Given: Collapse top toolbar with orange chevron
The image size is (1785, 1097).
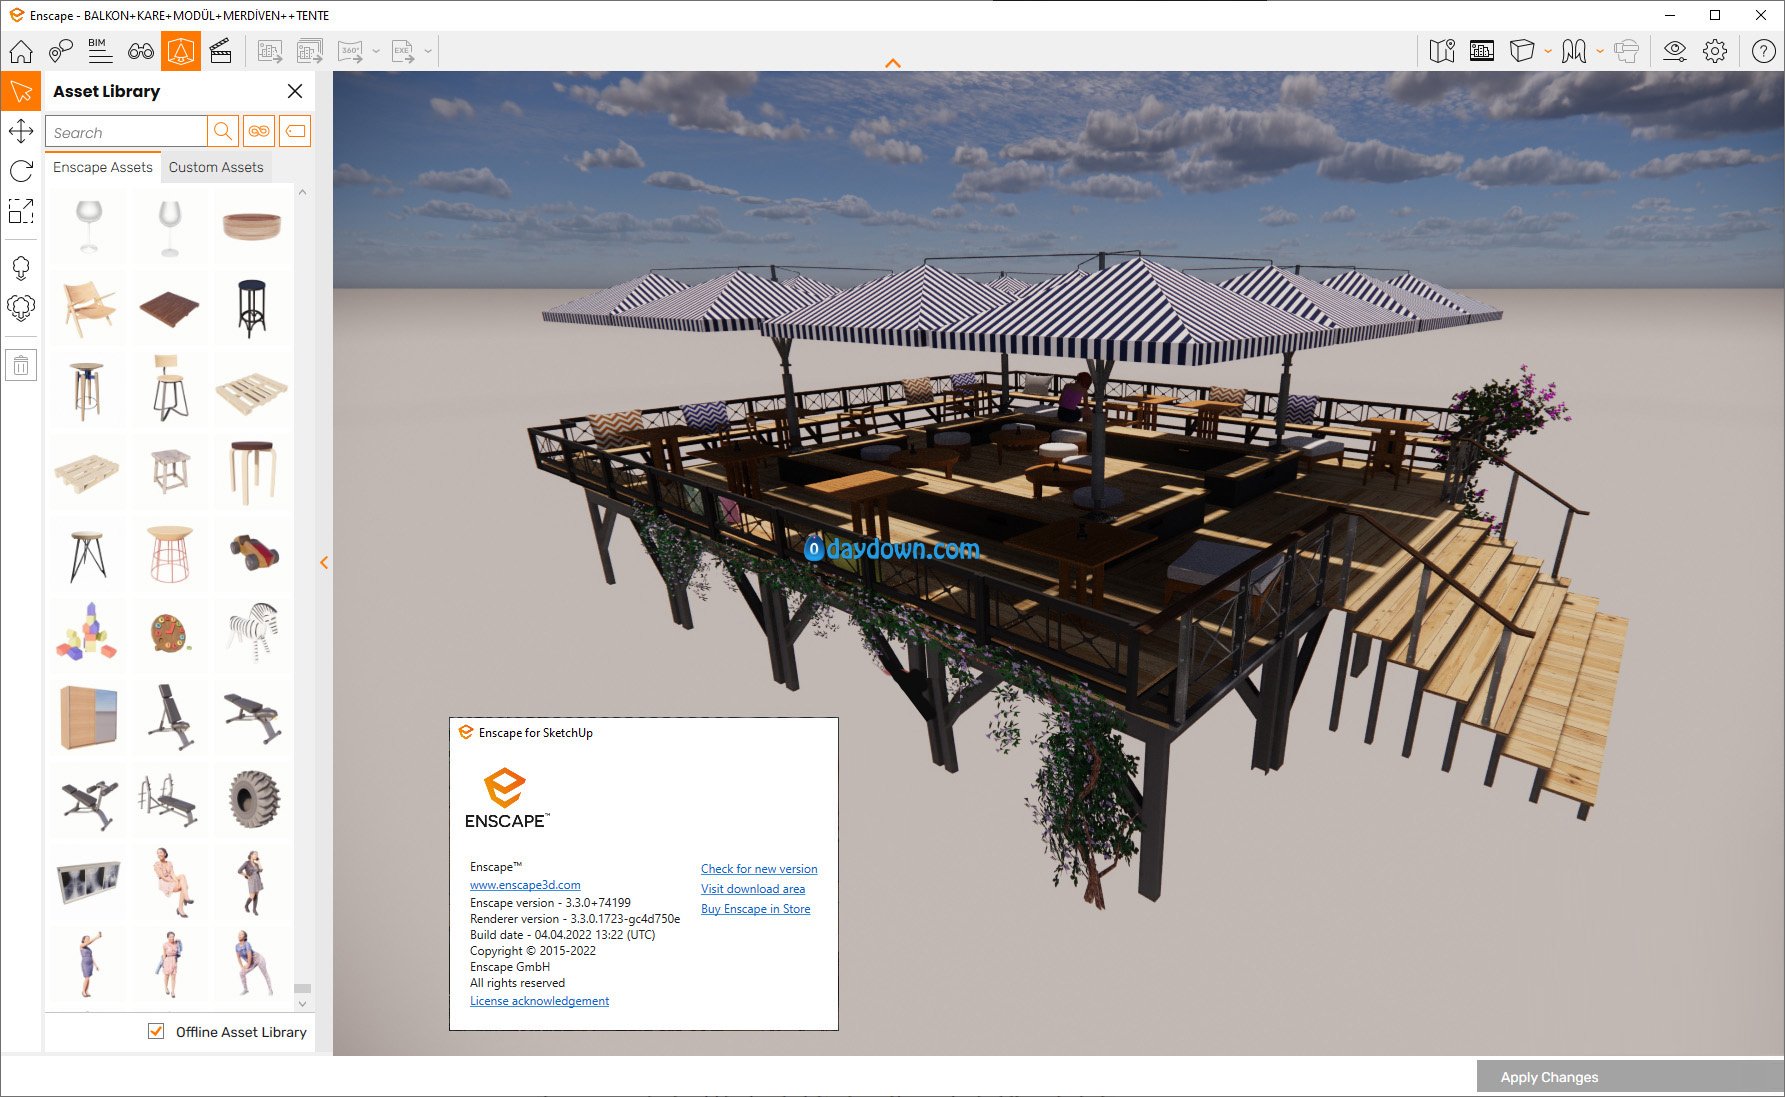Looking at the screenshot, I should pos(893,63).
